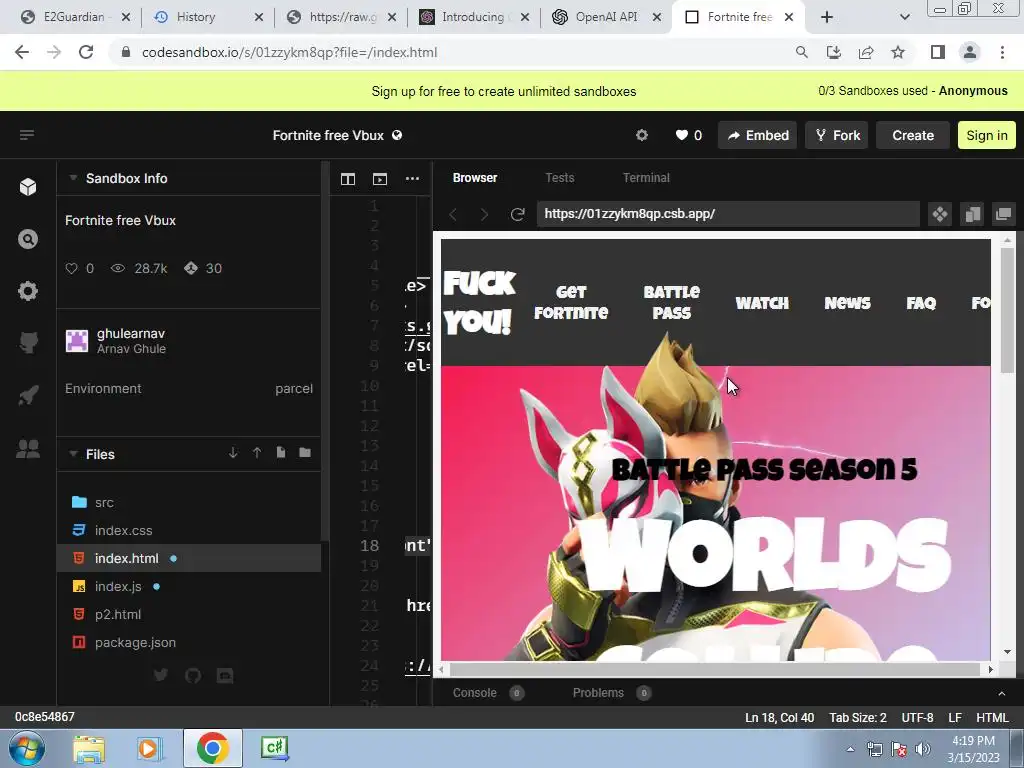This screenshot has width=1024, height=768.
Task: Switch to the Browser tab
Action: pyautogui.click(x=475, y=178)
